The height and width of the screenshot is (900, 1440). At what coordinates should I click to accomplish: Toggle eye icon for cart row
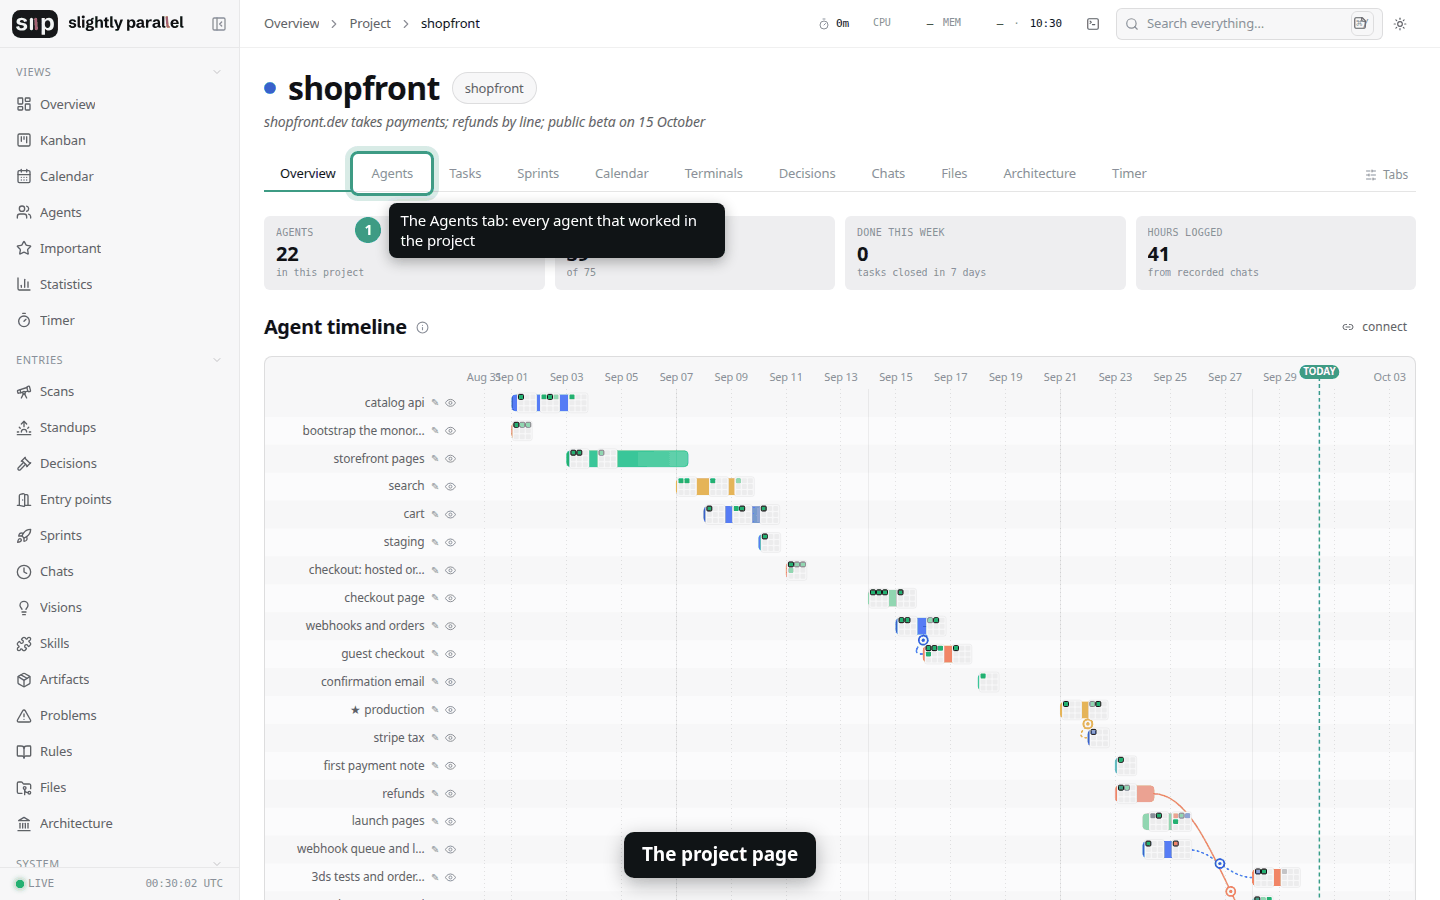(451, 514)
